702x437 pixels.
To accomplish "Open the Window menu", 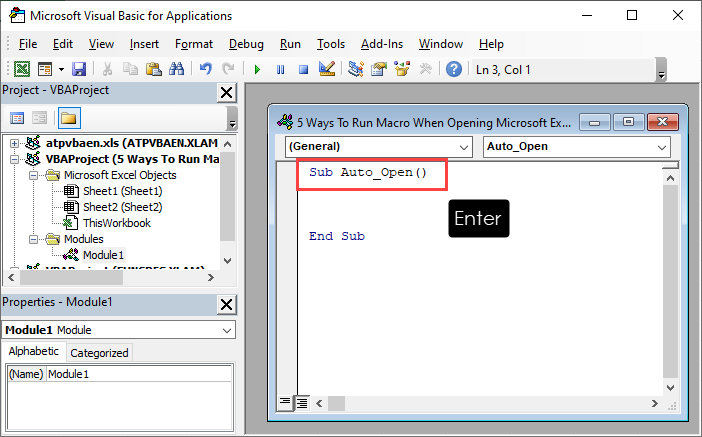I will [441, 44].
